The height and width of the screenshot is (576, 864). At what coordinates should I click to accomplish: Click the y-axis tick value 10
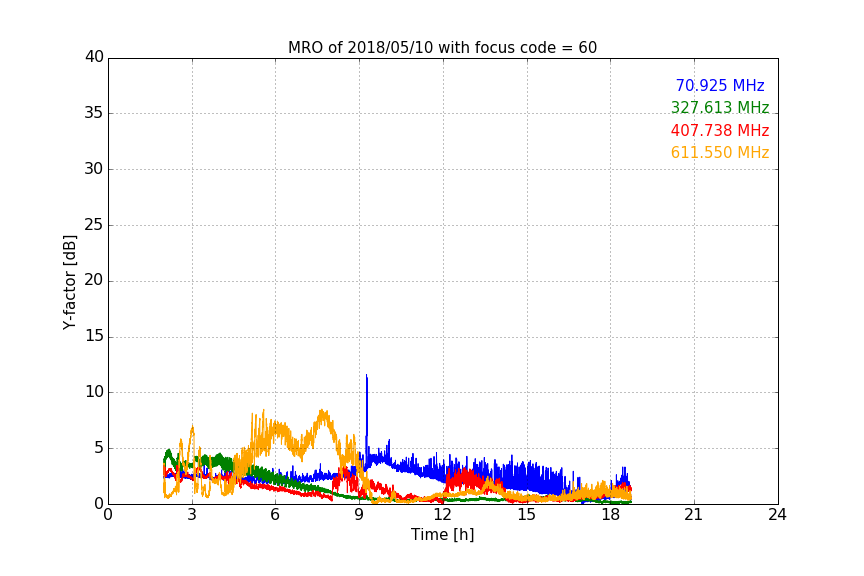pyautogui.click(x=94, y=392)
